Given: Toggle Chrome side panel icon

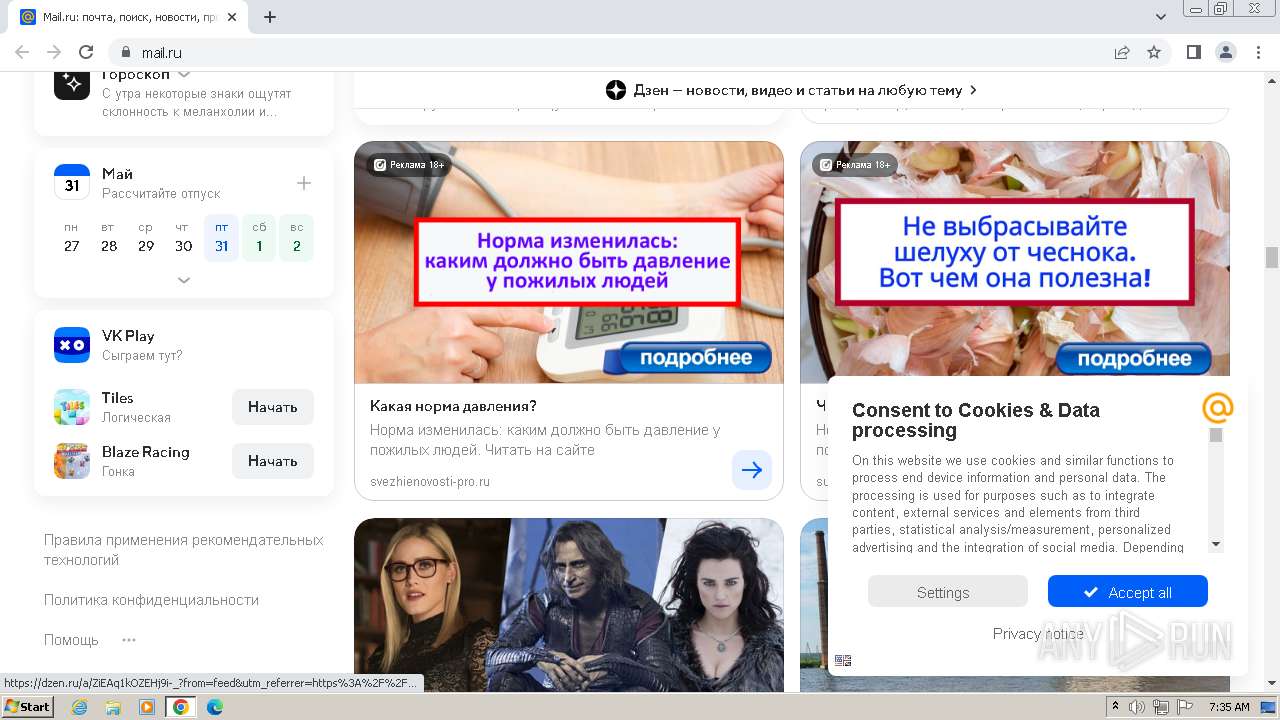Looking at the screenshot, I should 1193,52.
